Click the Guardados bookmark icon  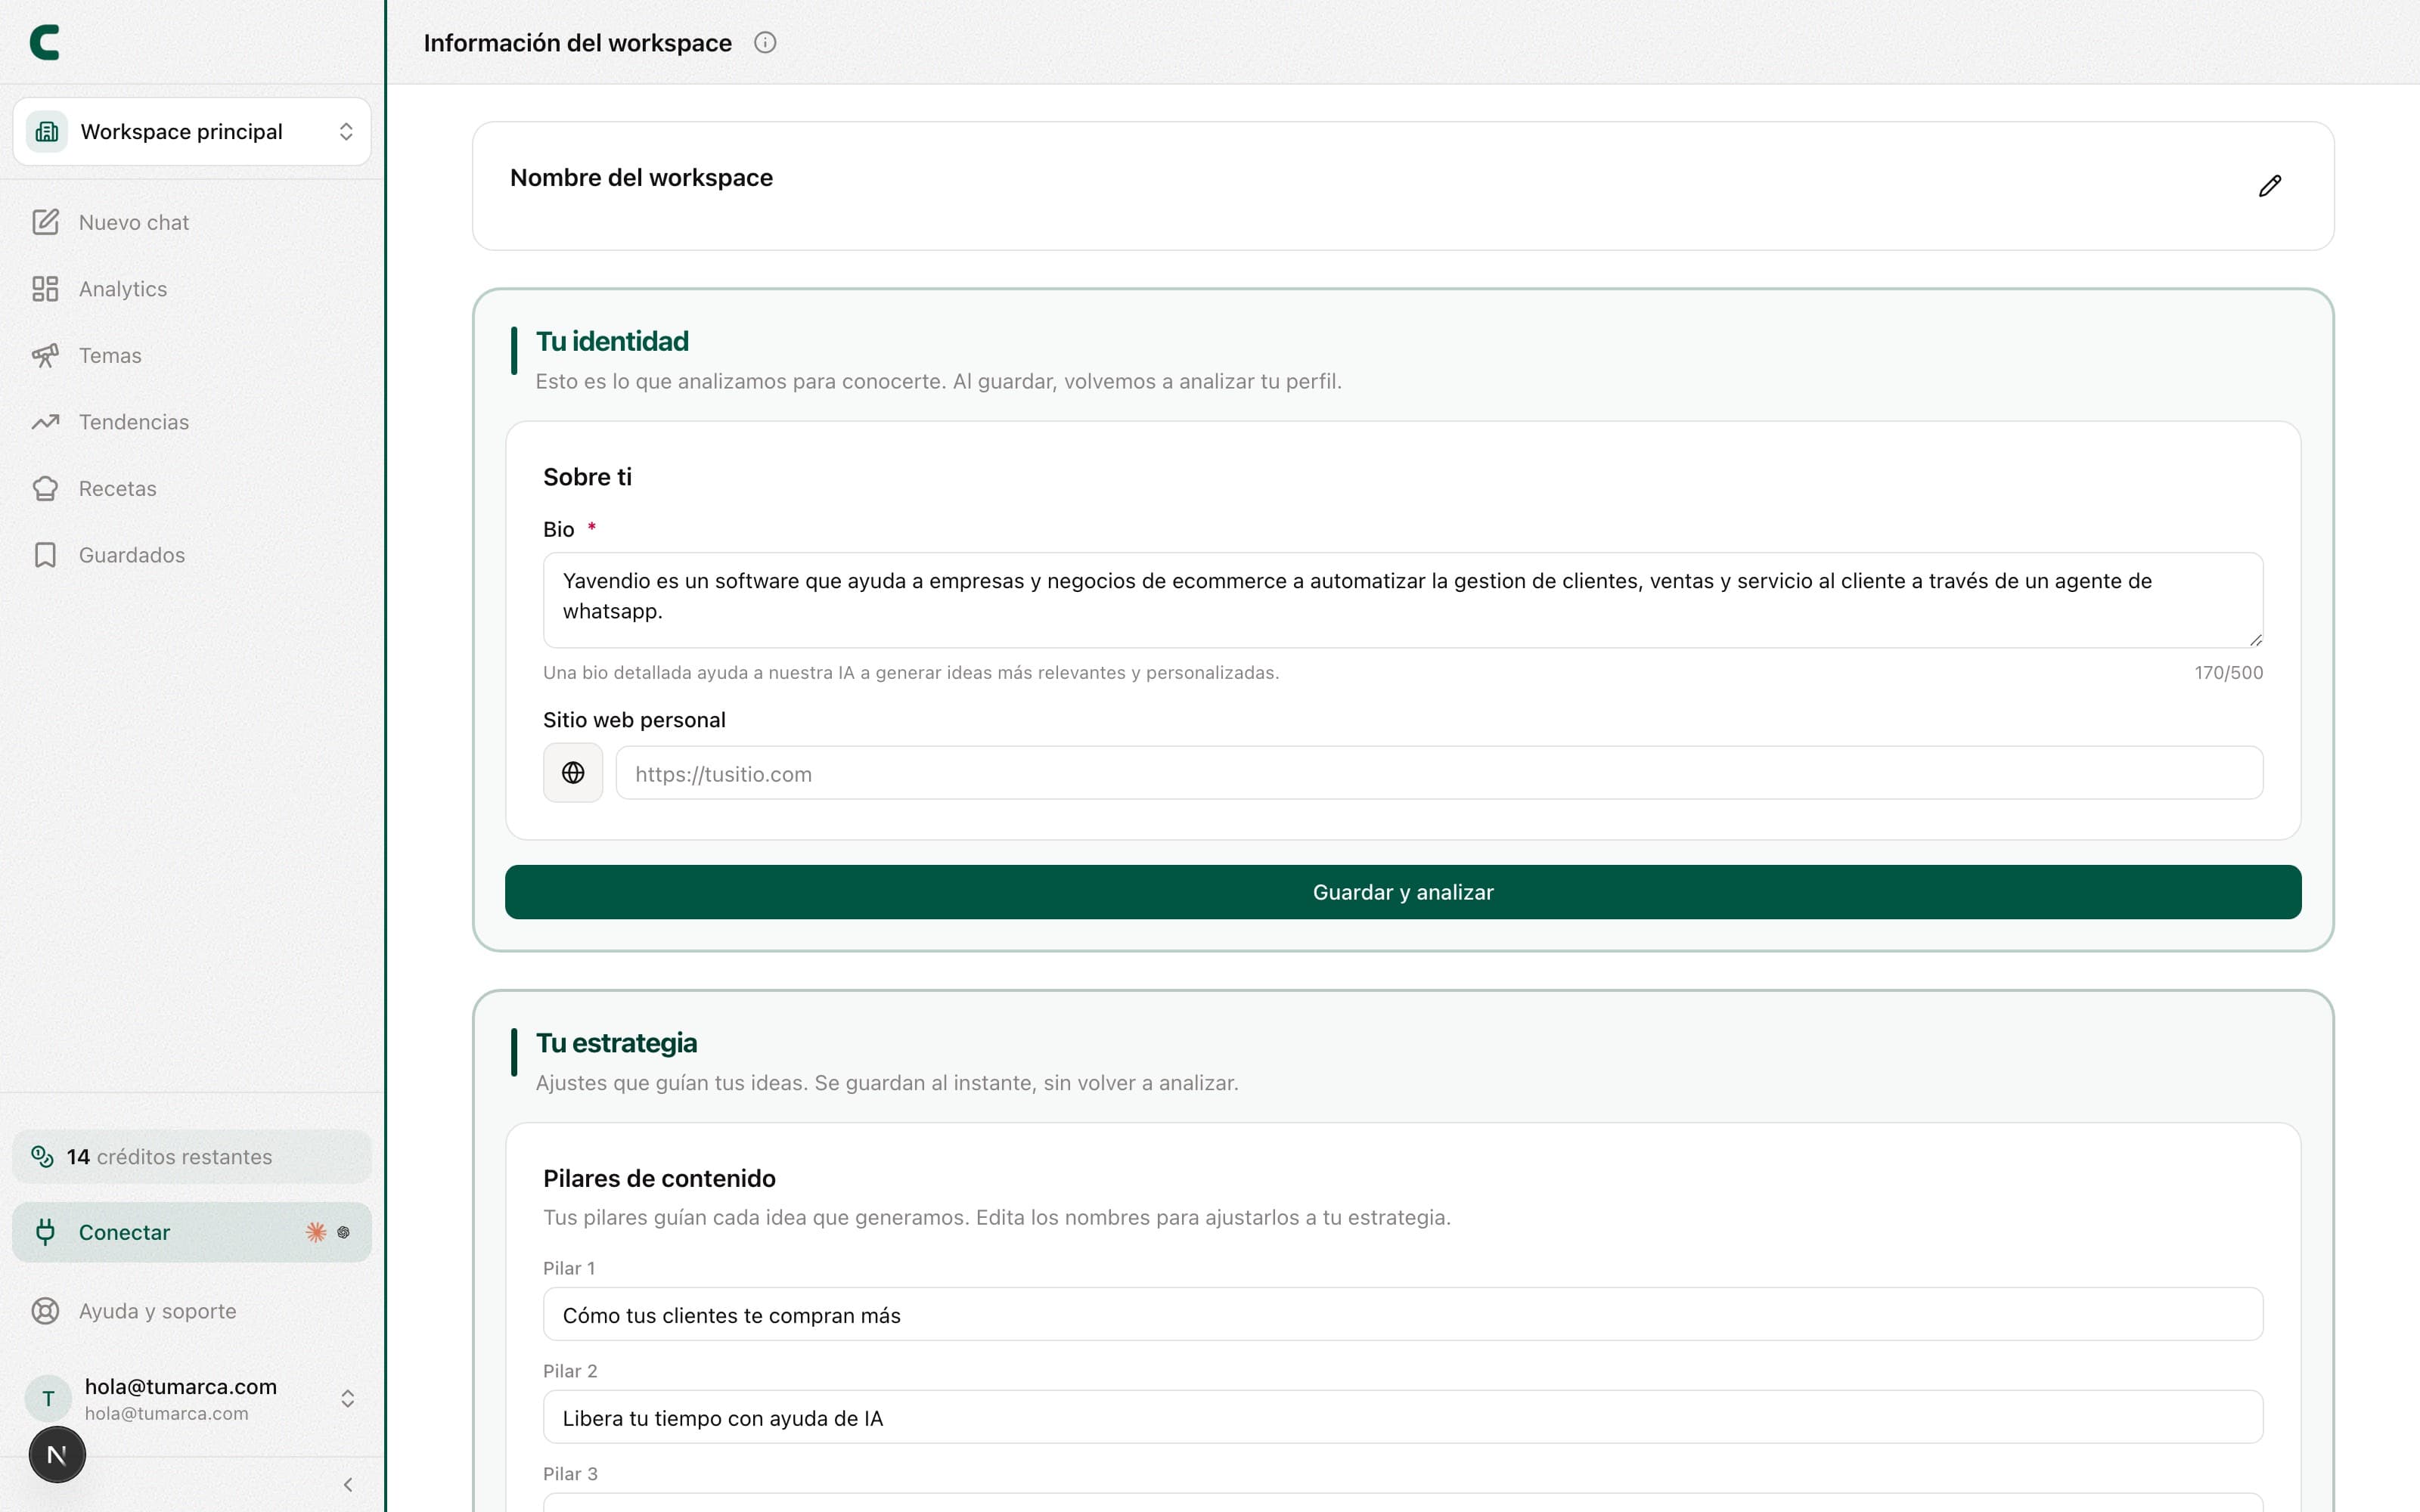[x=45, y=555]
